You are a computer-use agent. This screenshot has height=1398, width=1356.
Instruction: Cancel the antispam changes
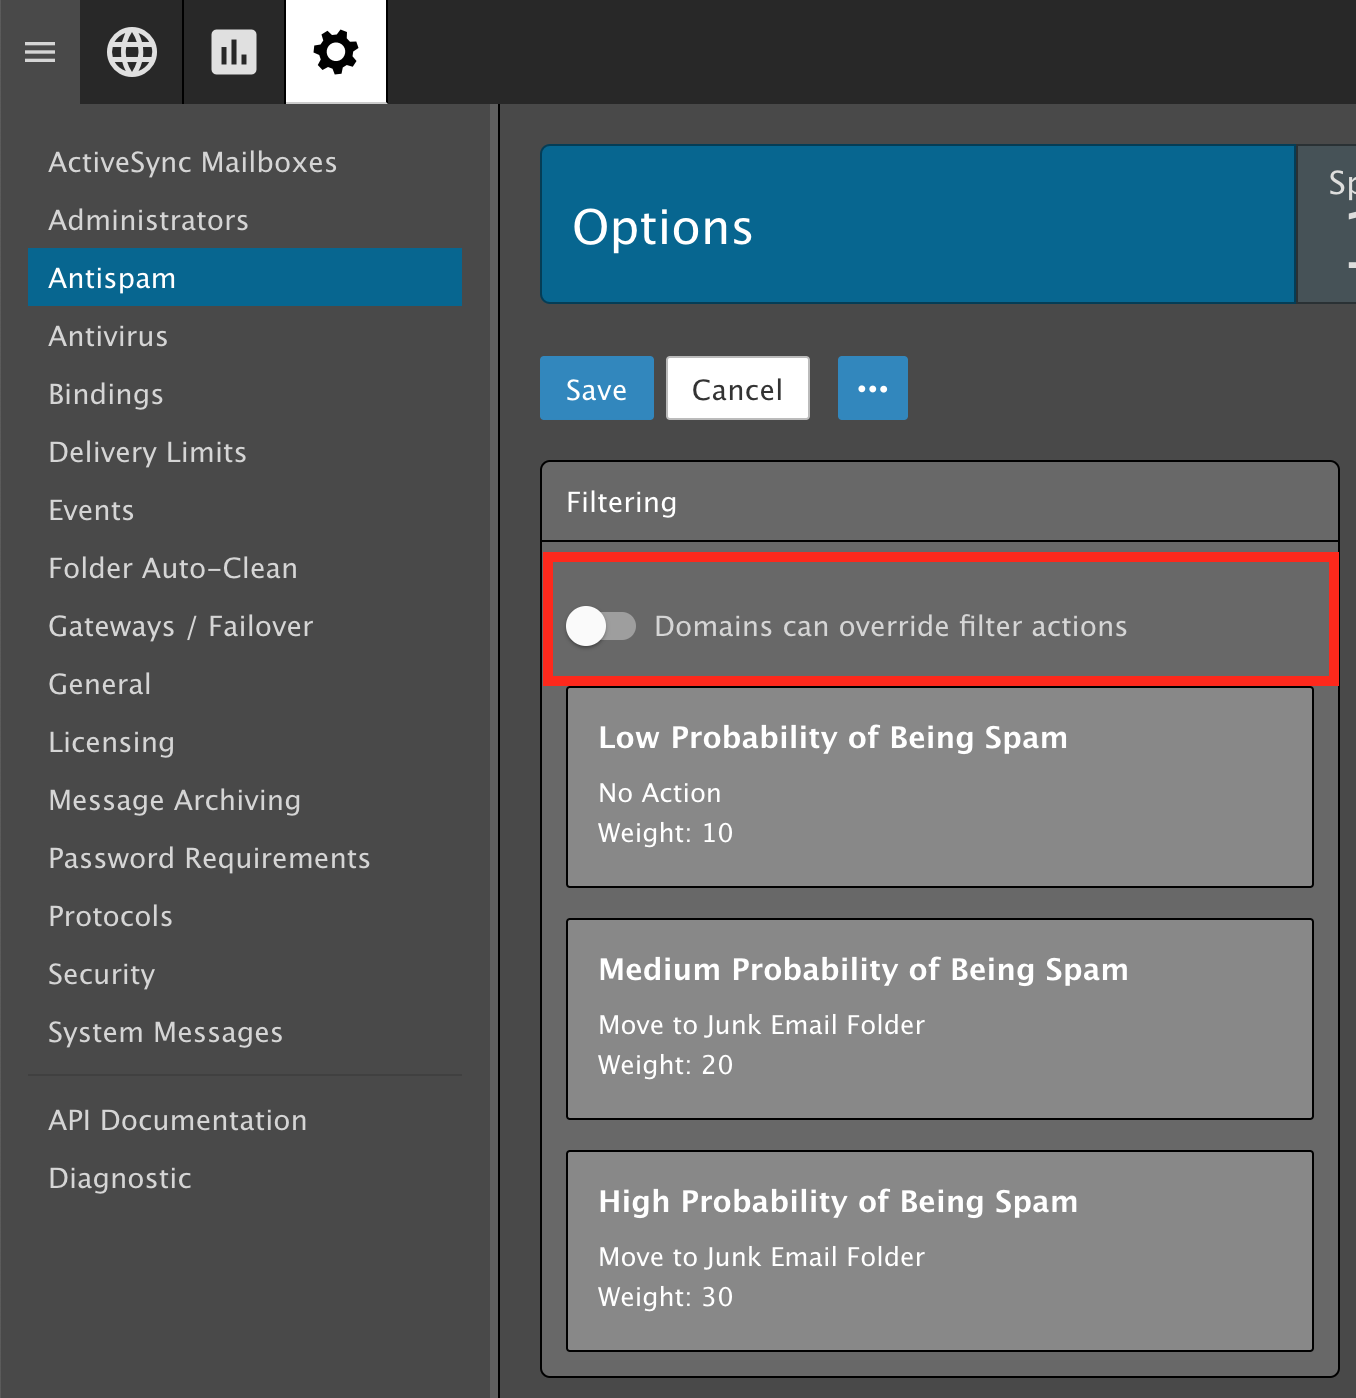[737, 389]
